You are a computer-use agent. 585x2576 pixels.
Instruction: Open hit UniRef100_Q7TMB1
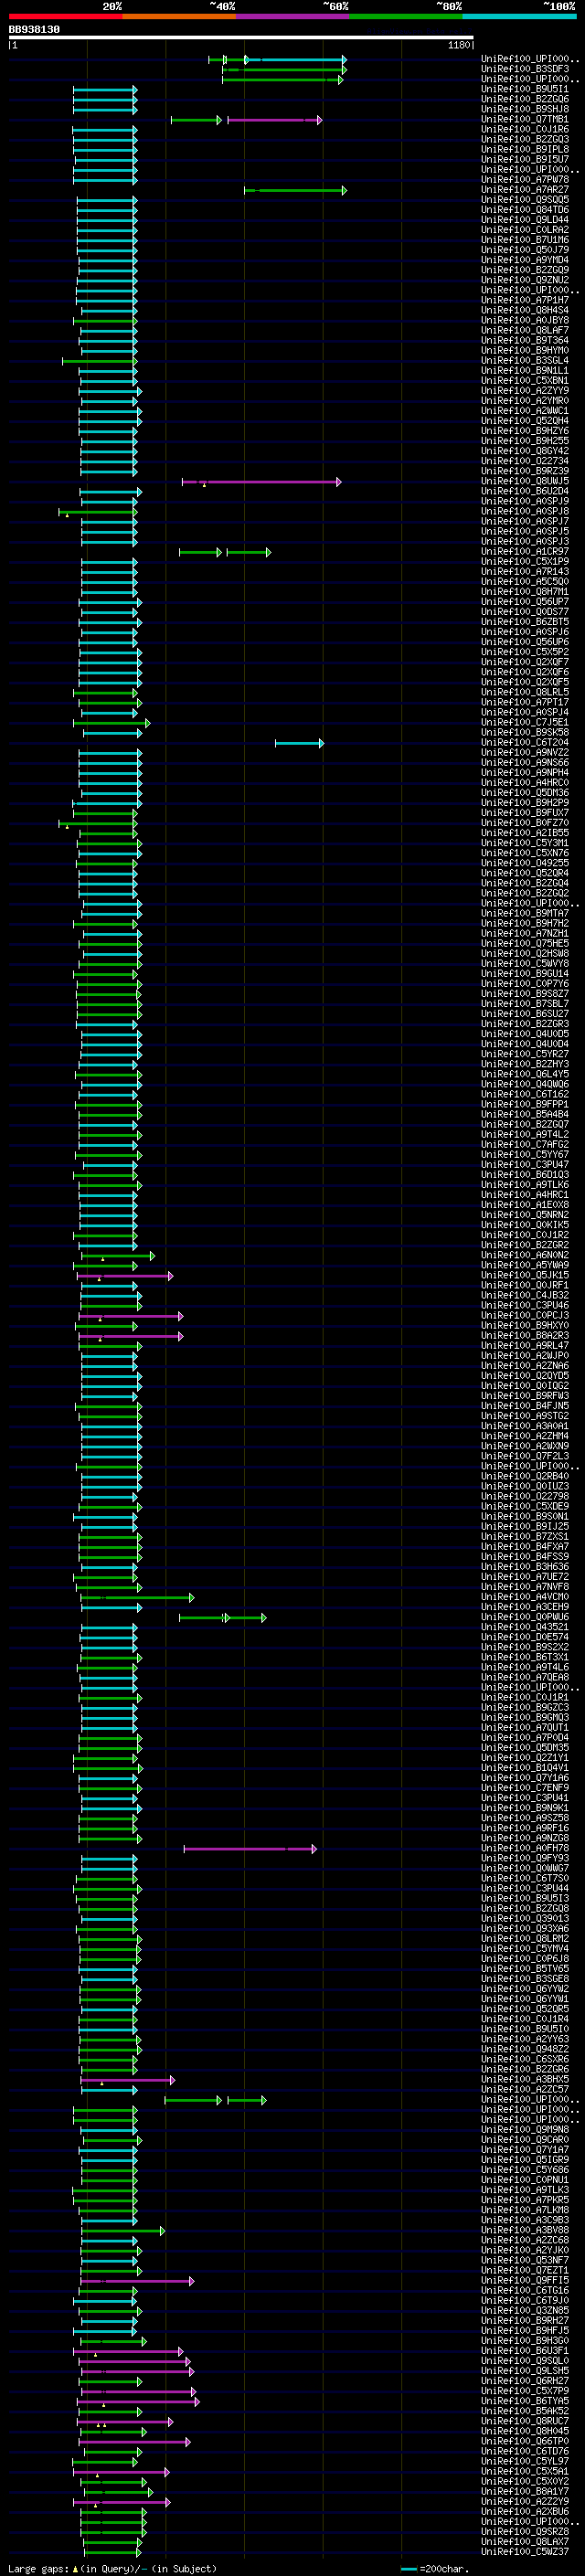pos(525,119)
